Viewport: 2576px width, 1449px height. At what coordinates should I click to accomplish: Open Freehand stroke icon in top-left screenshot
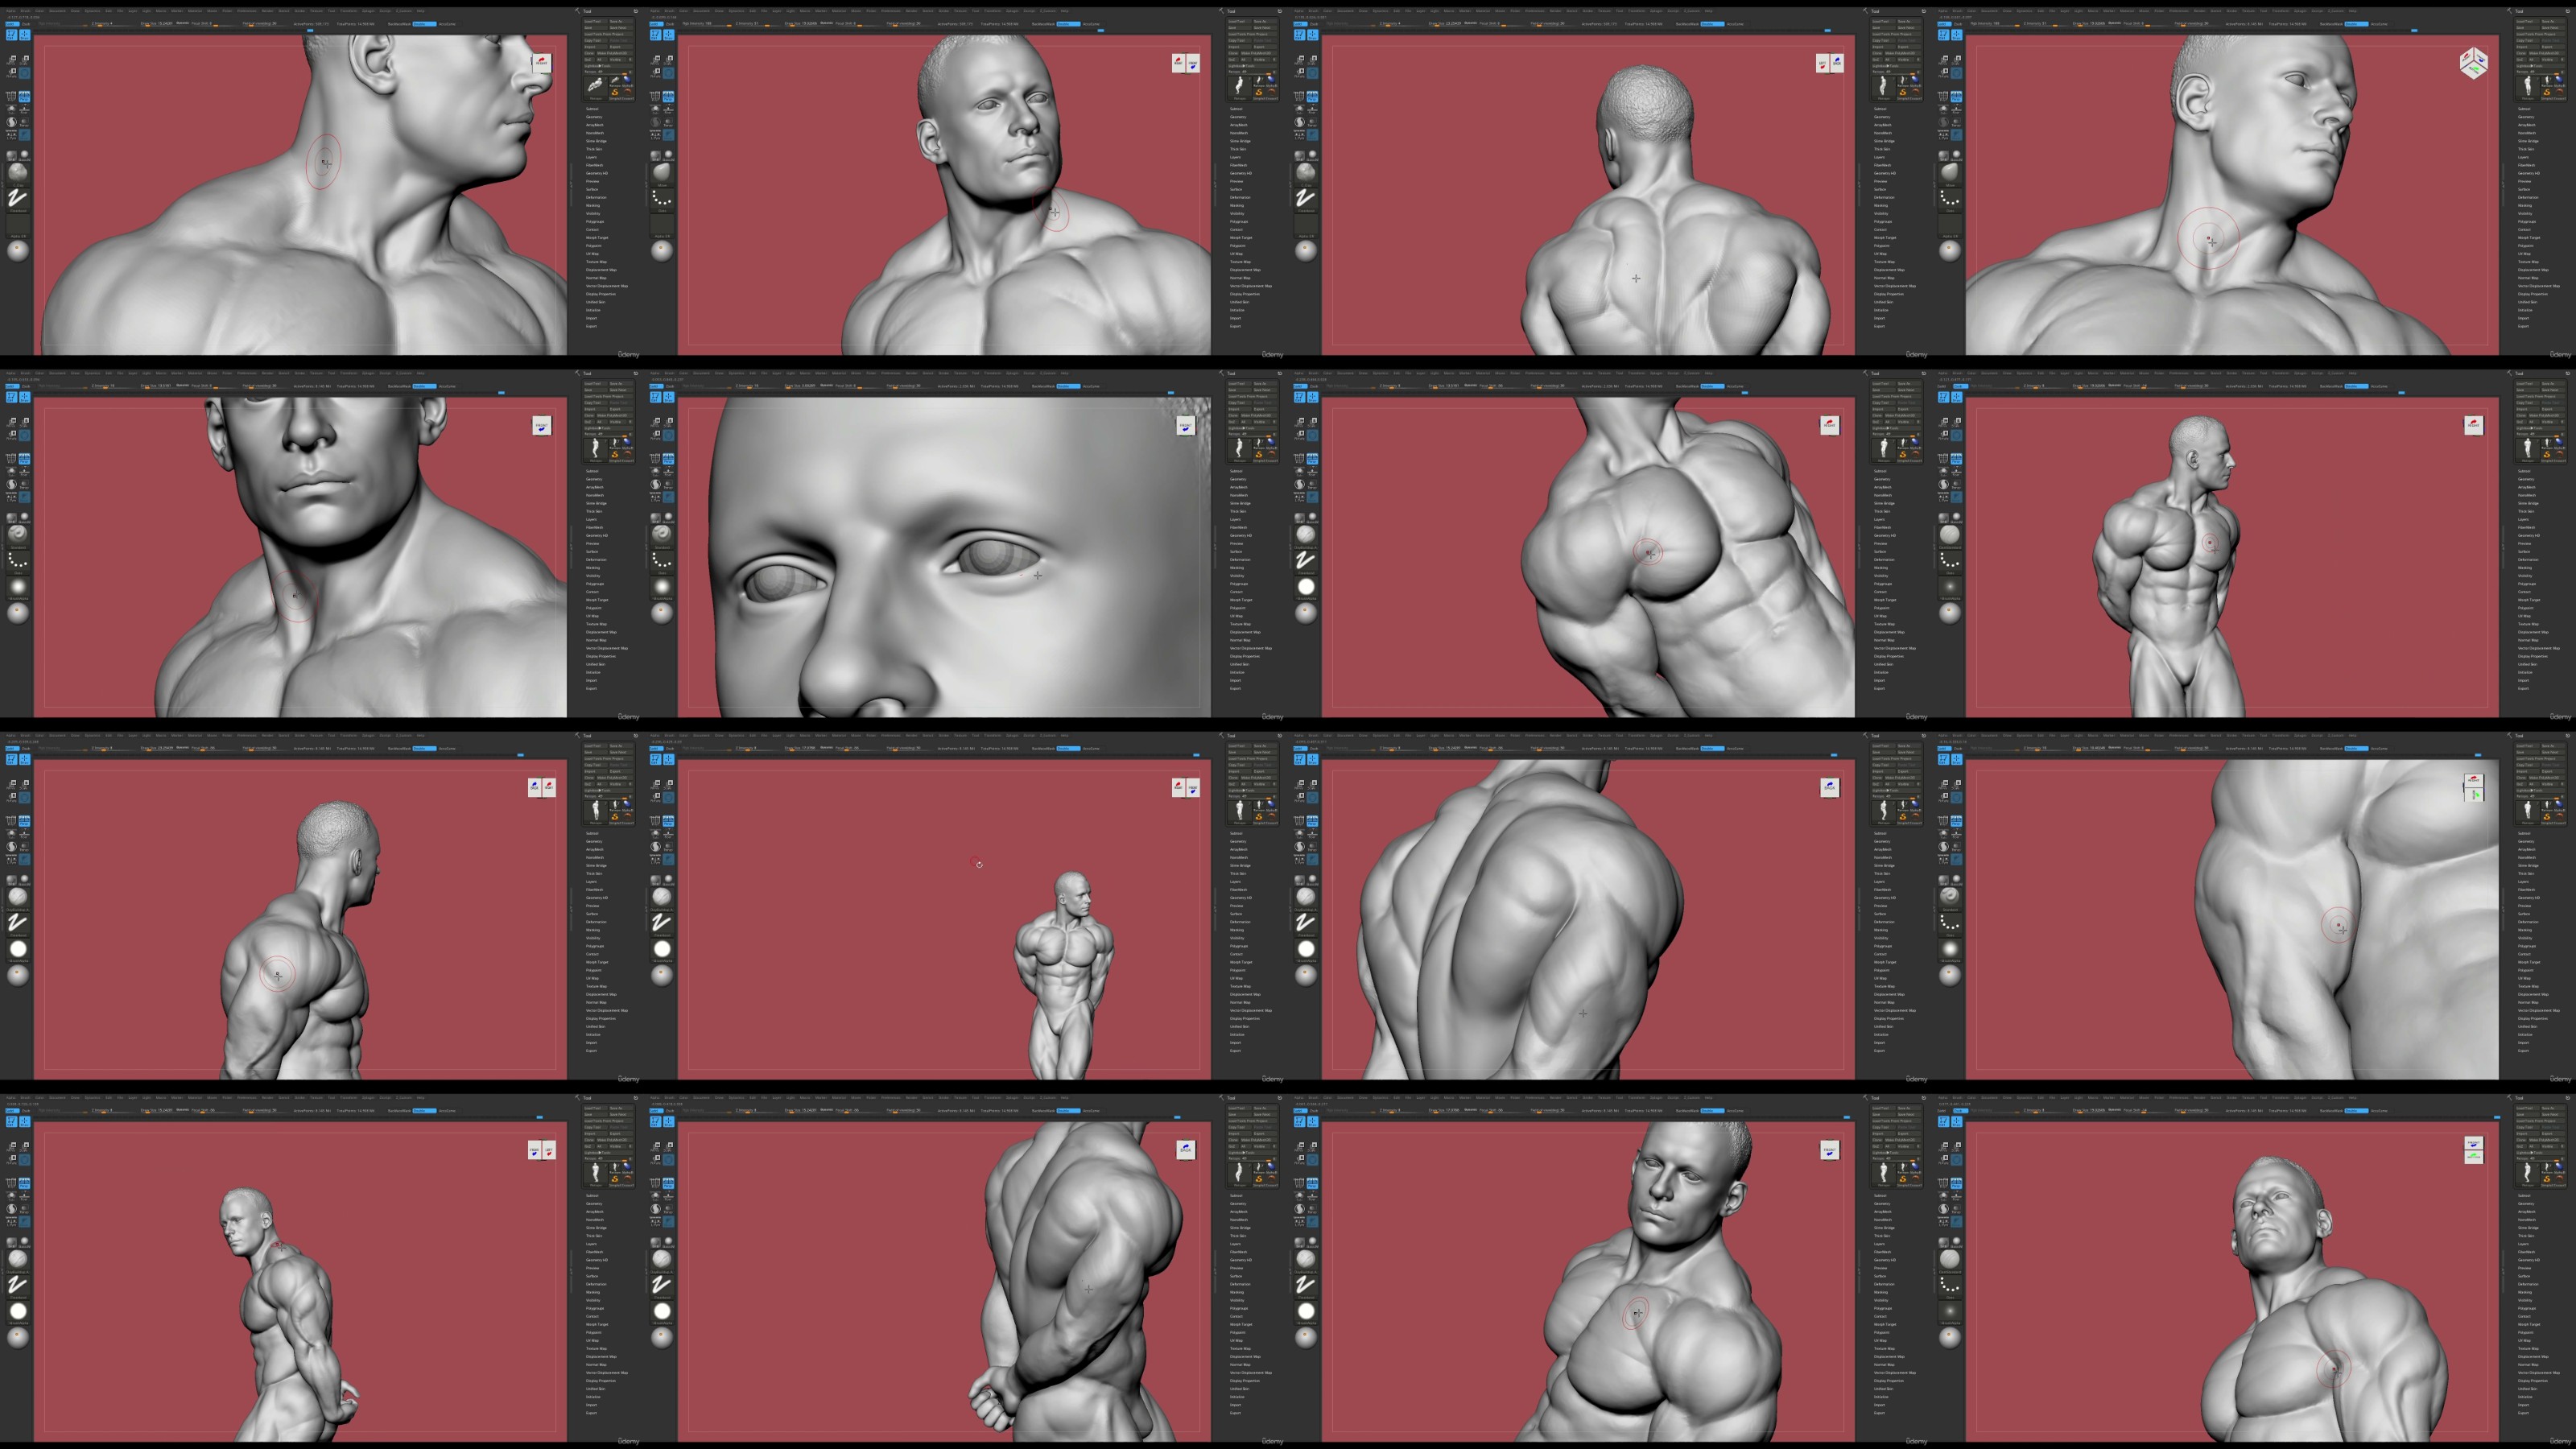tap(17, 198)
